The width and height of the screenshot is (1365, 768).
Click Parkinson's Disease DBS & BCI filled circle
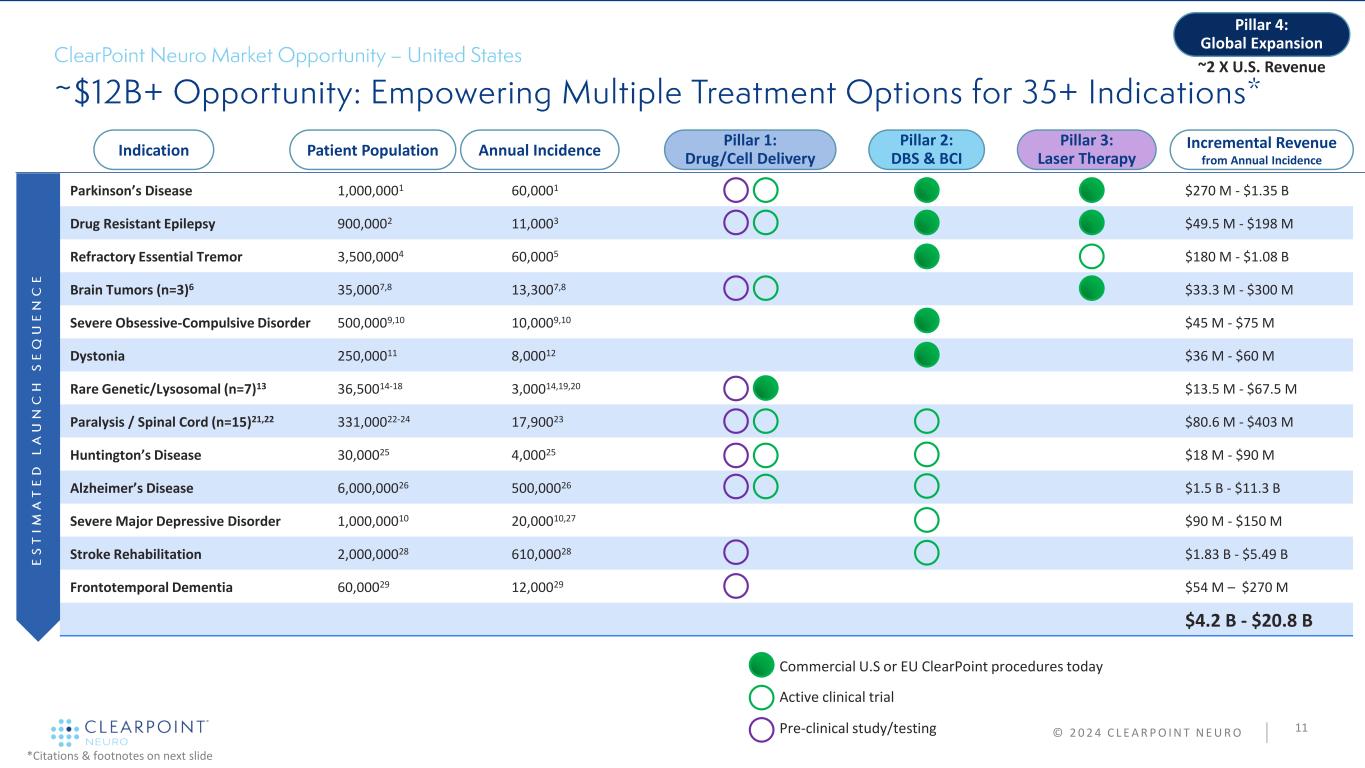pos(926,190)
